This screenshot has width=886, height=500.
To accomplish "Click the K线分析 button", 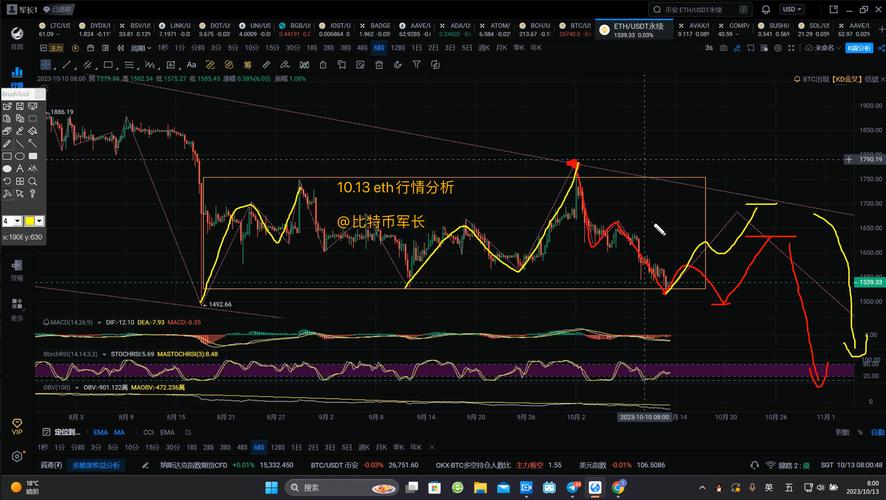I will coord(858,47).
